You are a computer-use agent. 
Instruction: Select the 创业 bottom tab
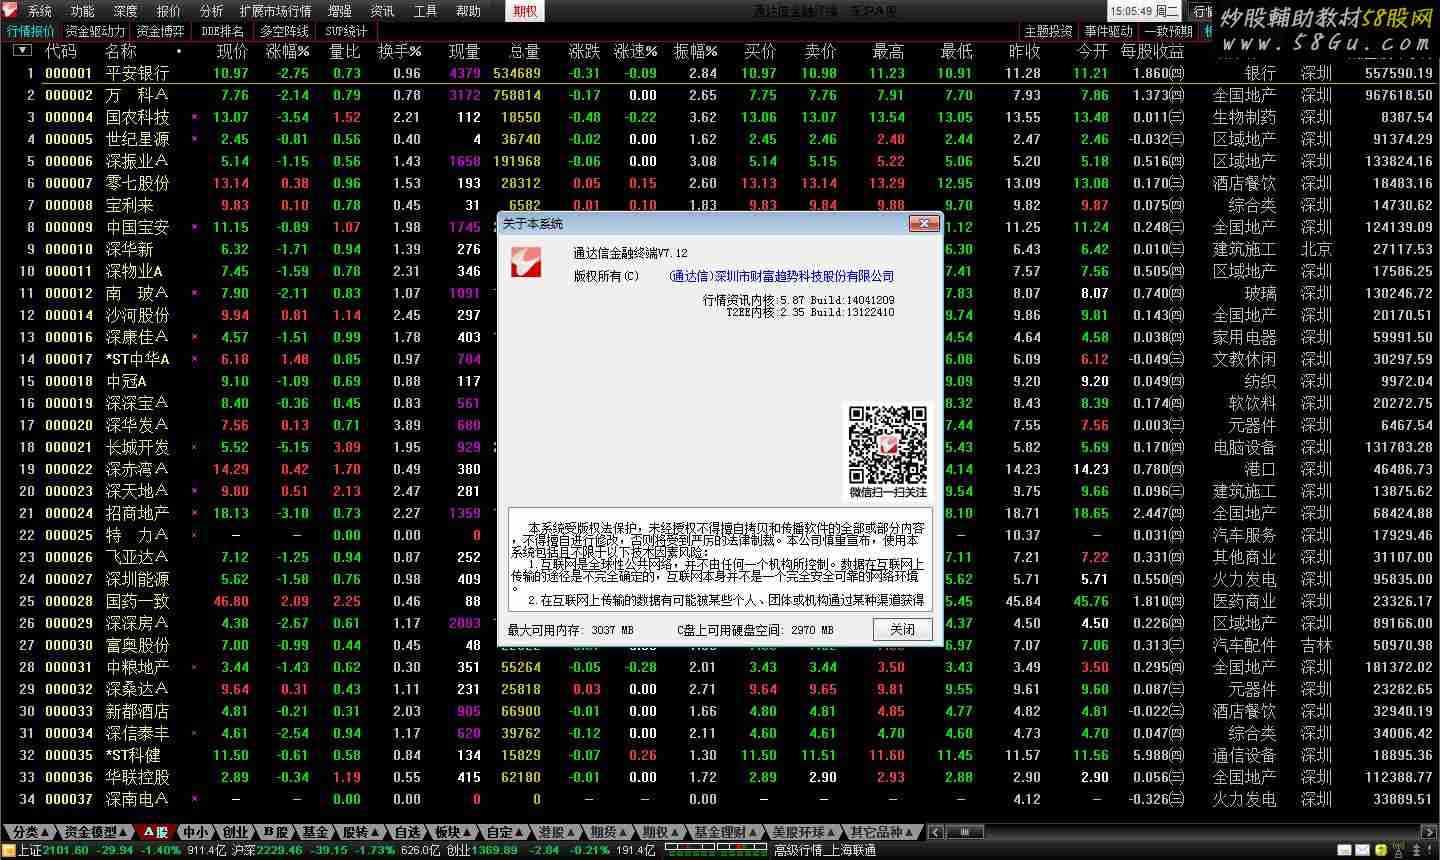click(236, 832)
